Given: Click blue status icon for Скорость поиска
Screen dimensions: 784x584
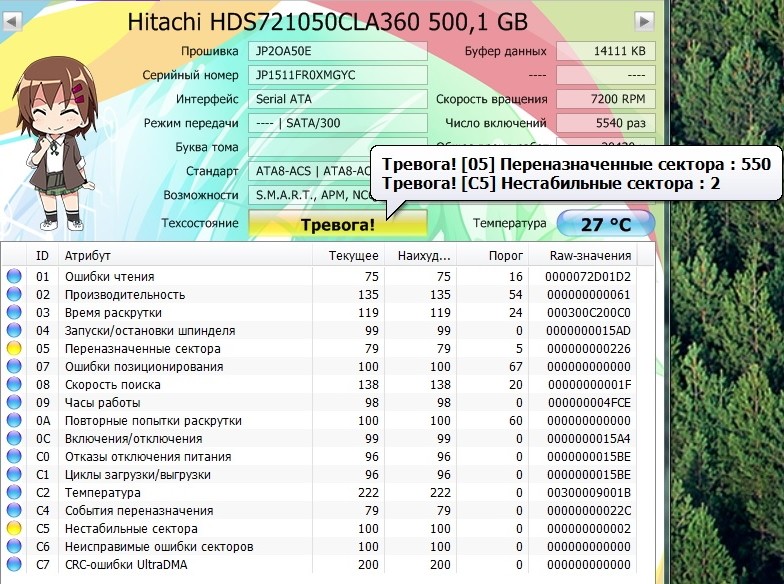Looking at the screenshot, I should pyautogui.click(x=14, y=384).
